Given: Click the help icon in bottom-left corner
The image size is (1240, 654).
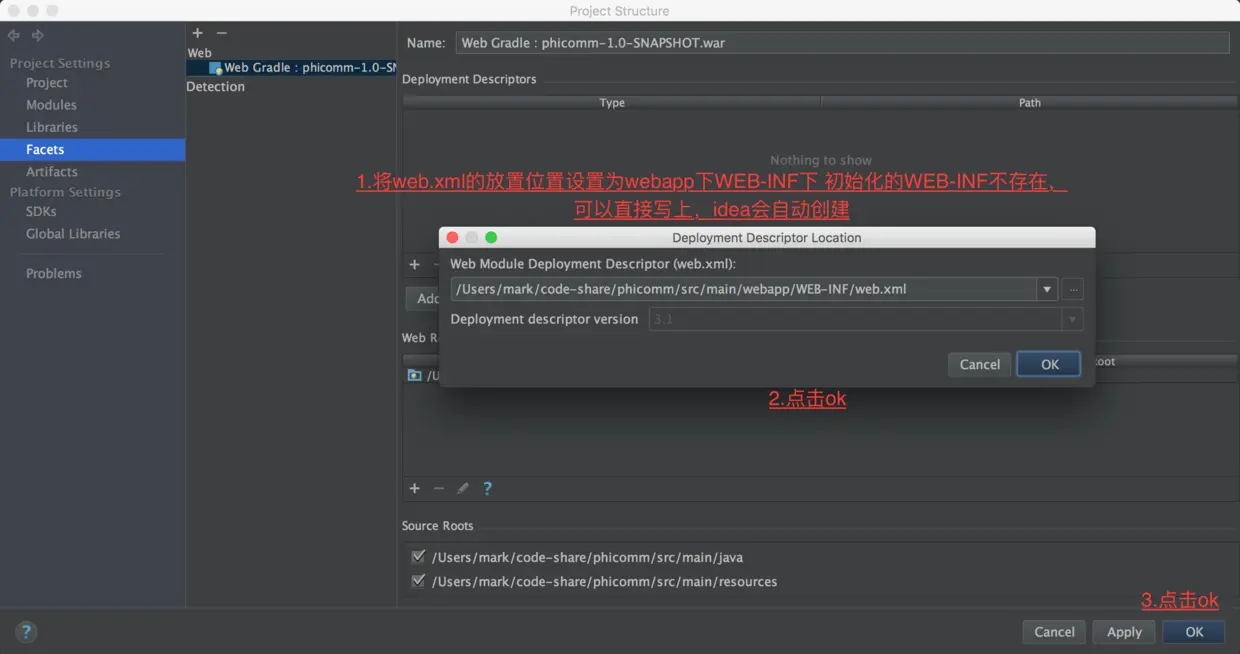Looking at the screenshot, I should coord(26,632).
